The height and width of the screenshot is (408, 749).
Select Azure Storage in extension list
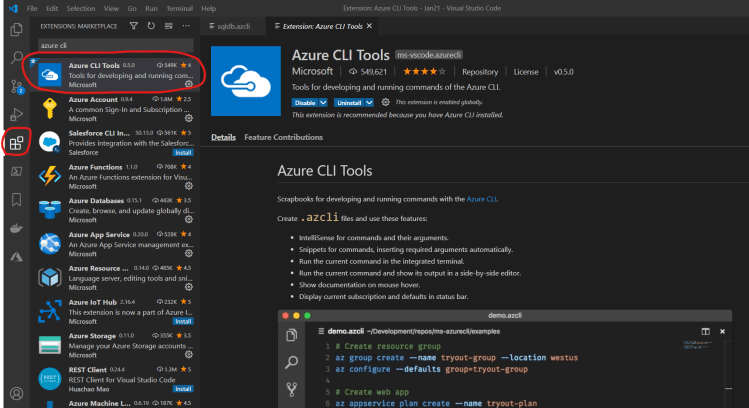click(116, 345)
